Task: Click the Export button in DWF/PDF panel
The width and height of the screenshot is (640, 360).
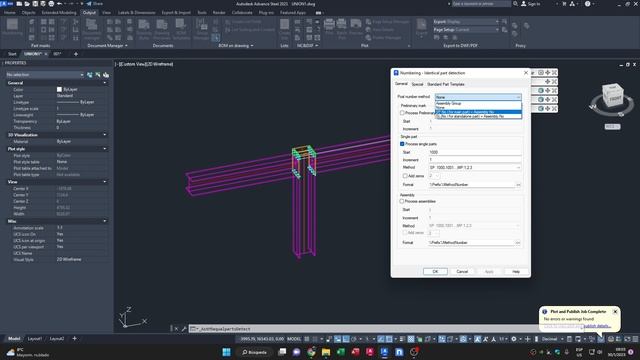Action: click(x=421, y=28)
